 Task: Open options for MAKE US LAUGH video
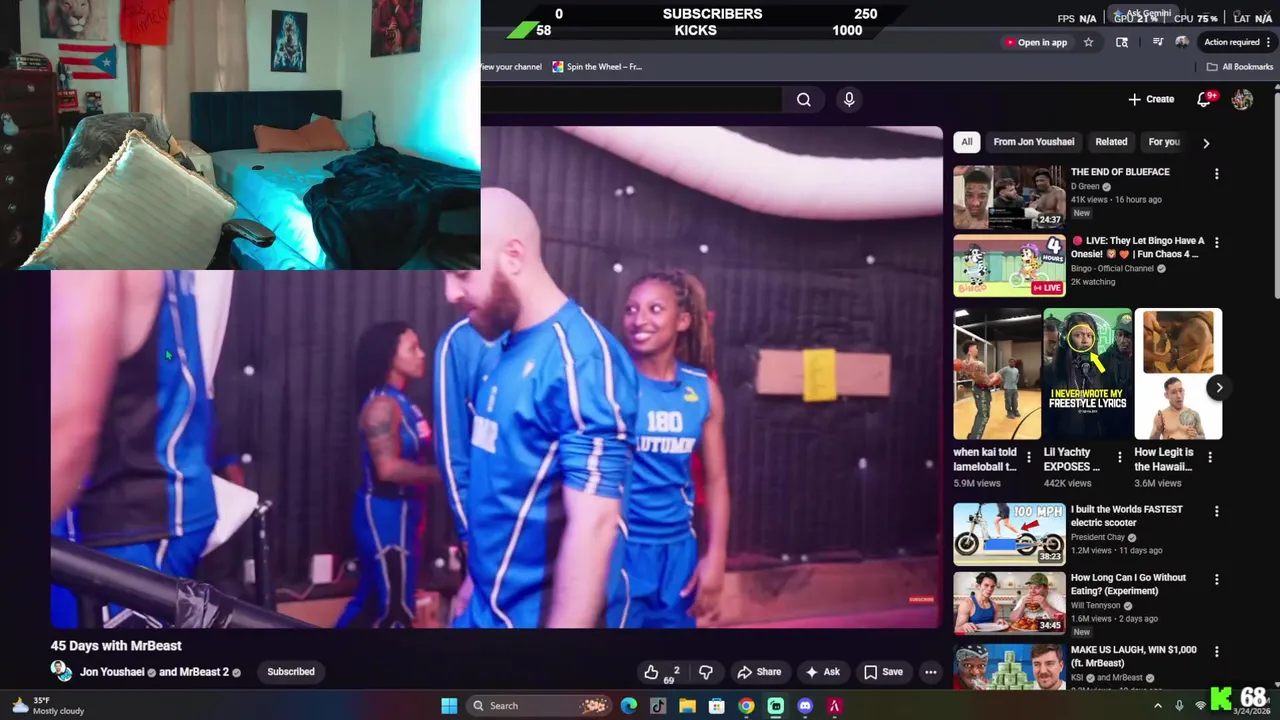point(1216,652)
